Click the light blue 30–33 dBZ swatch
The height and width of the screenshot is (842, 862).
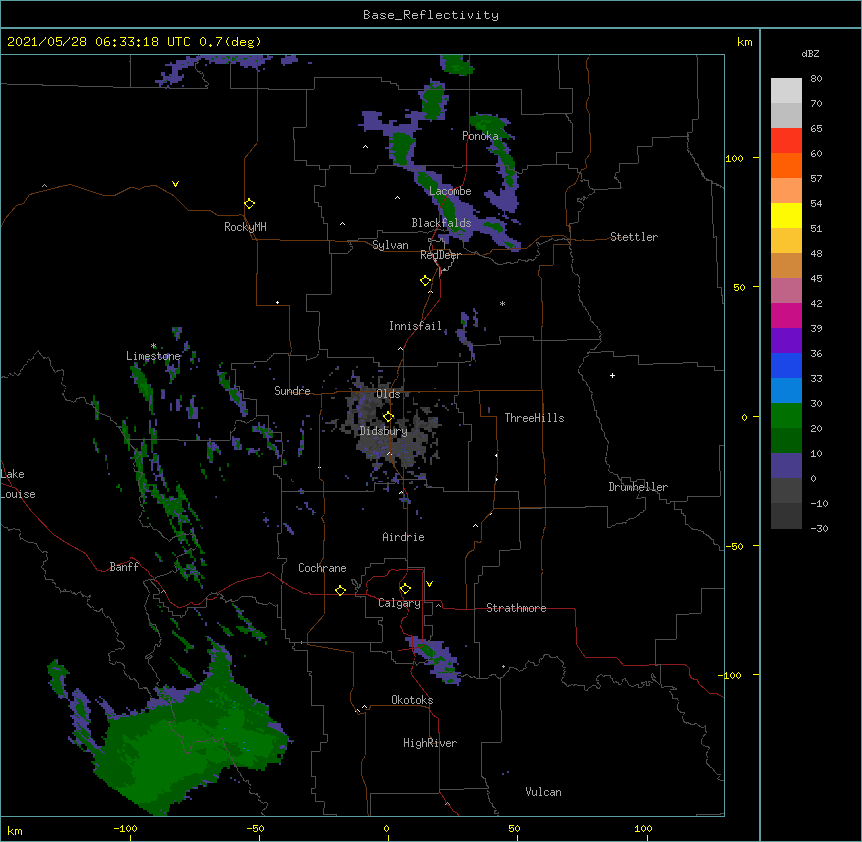tap(786, 390)
